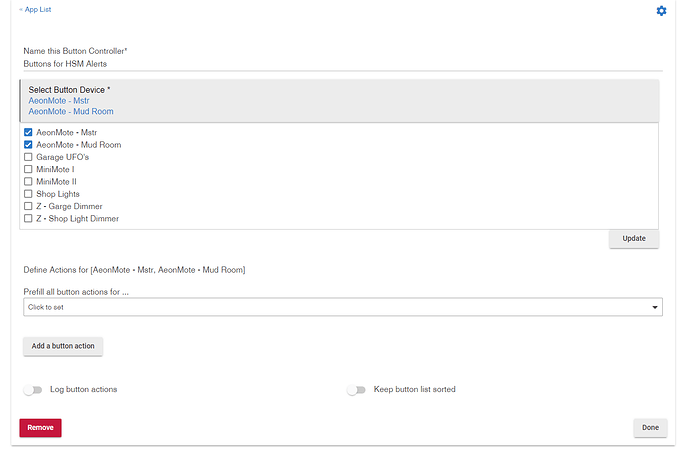Open the Prefill button actions dropdown
The image size is (689, 453).
click(343, 307)
